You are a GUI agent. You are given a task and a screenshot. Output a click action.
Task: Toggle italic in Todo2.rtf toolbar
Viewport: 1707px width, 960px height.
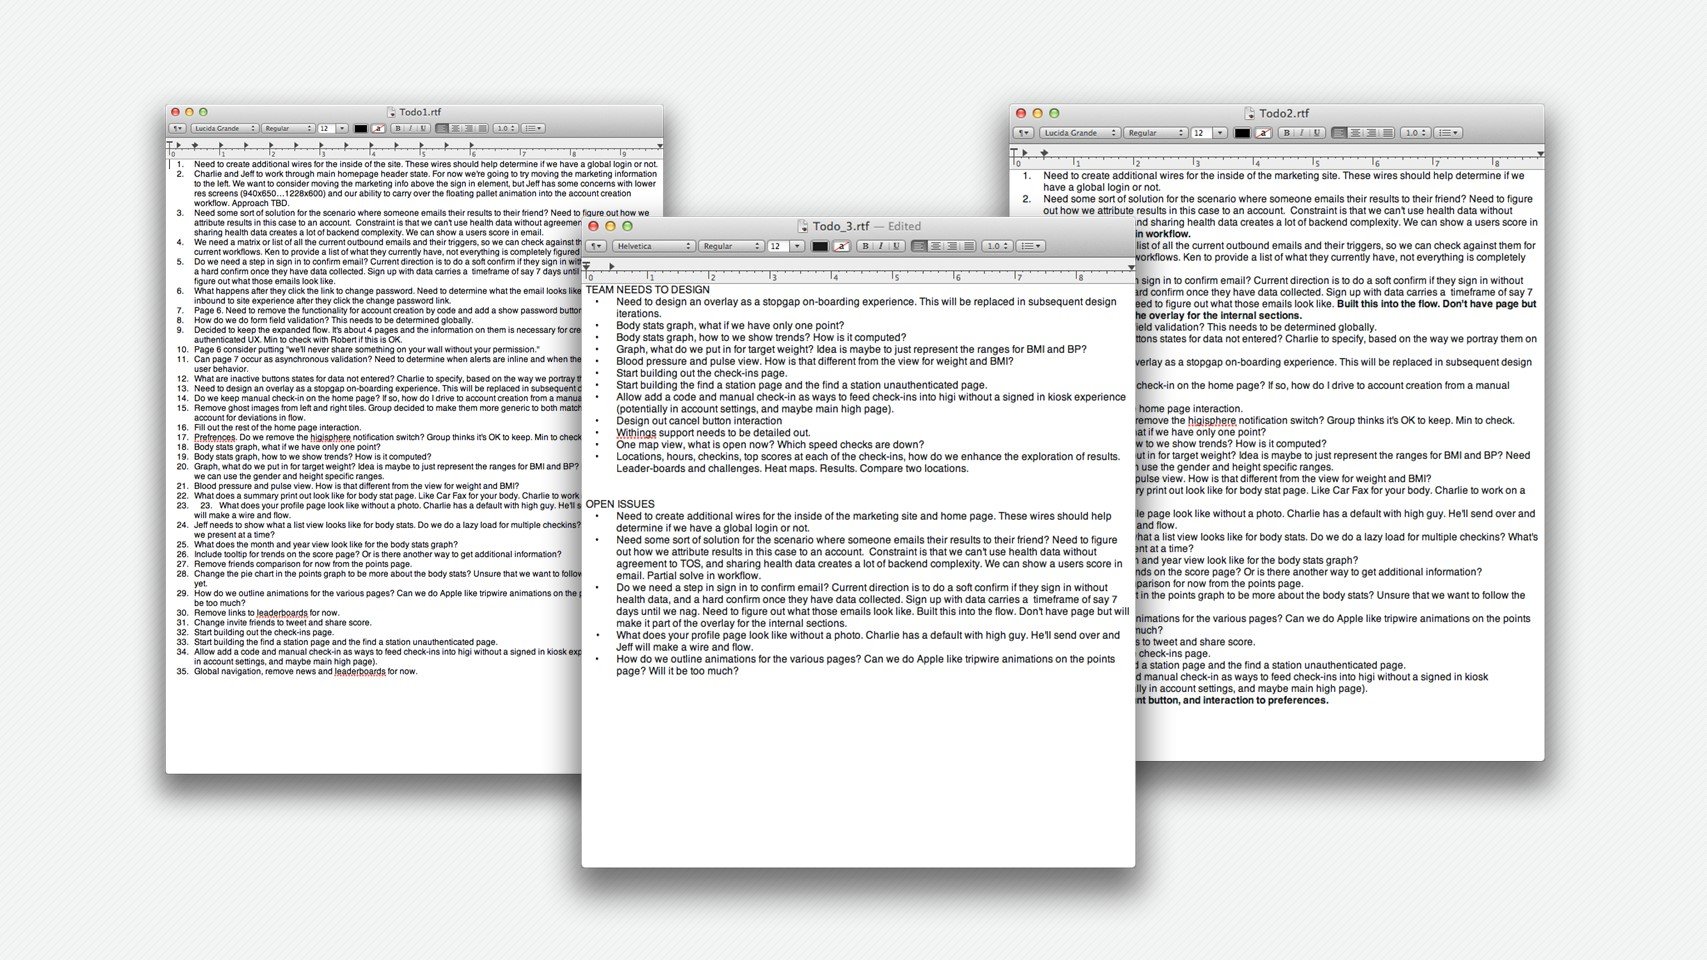click(1302, 133)
